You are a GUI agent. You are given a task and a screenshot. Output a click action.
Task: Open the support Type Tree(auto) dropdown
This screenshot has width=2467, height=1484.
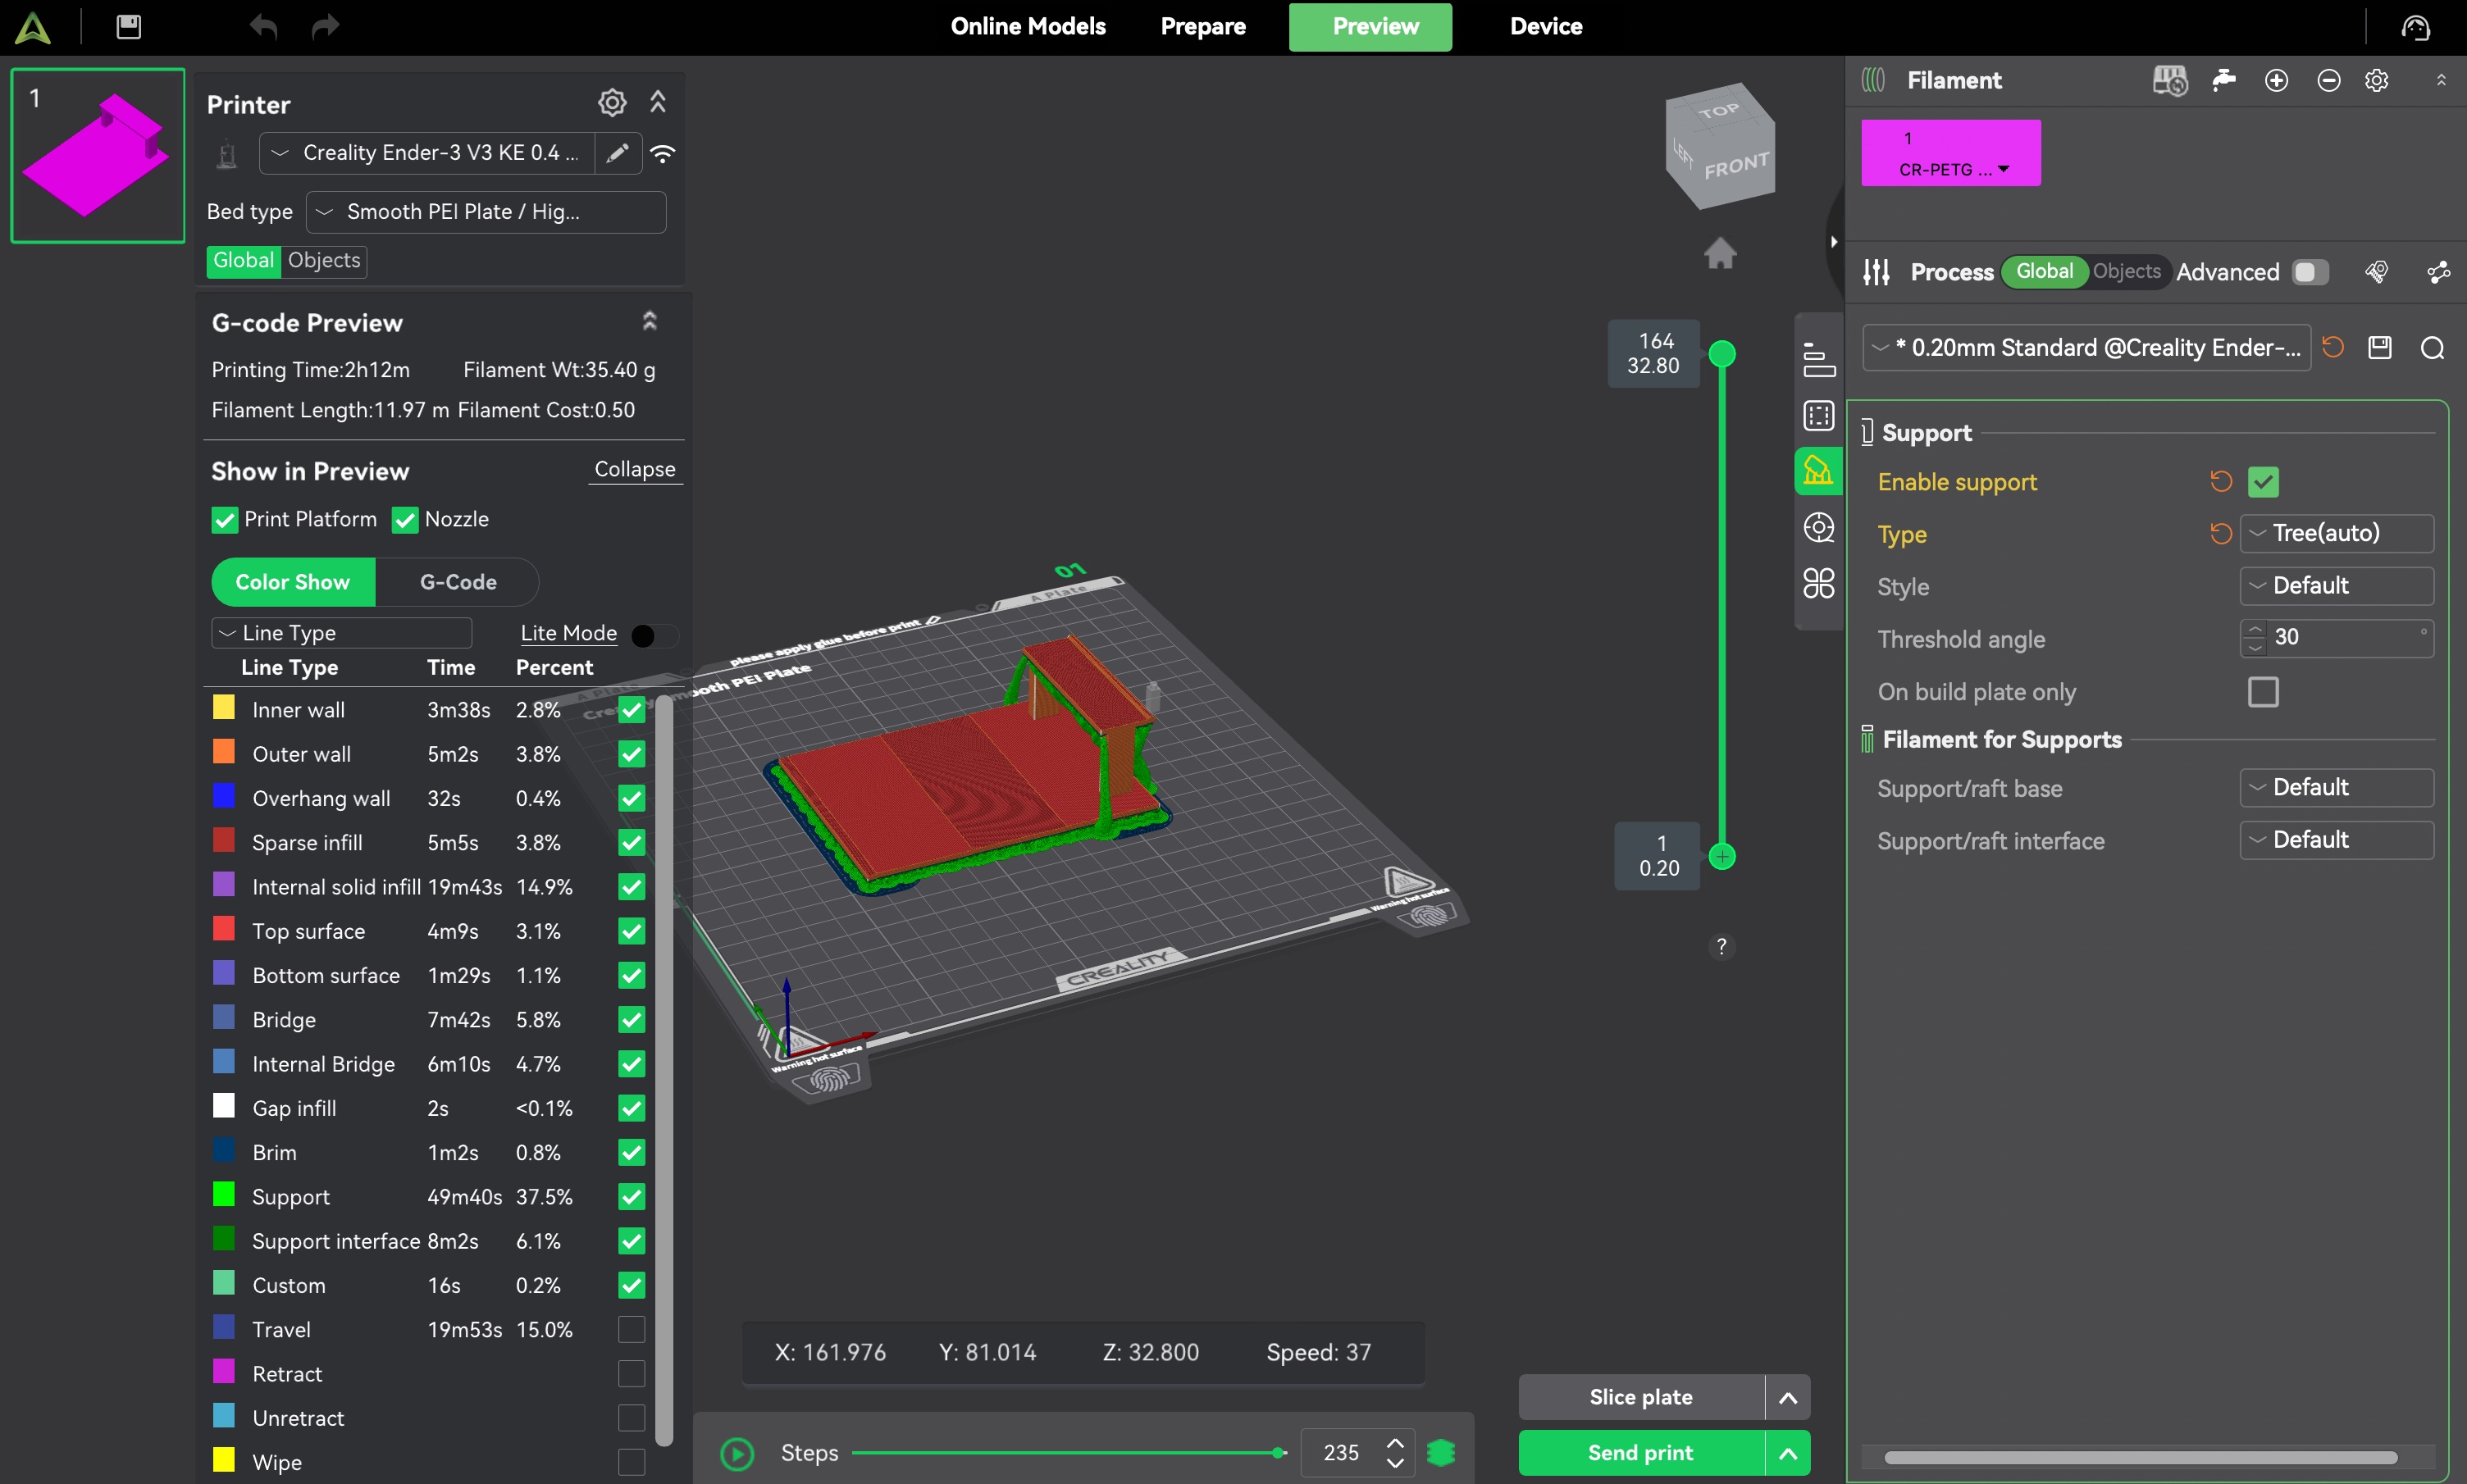[2336, 533]
